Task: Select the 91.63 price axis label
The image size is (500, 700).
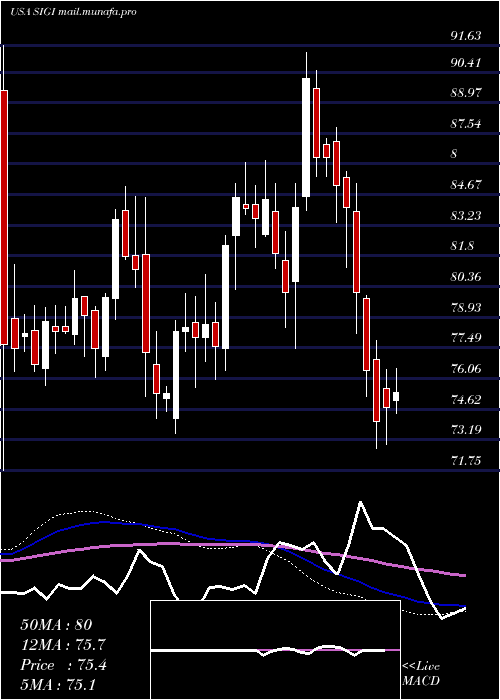Action: click(x=466, y=36)
